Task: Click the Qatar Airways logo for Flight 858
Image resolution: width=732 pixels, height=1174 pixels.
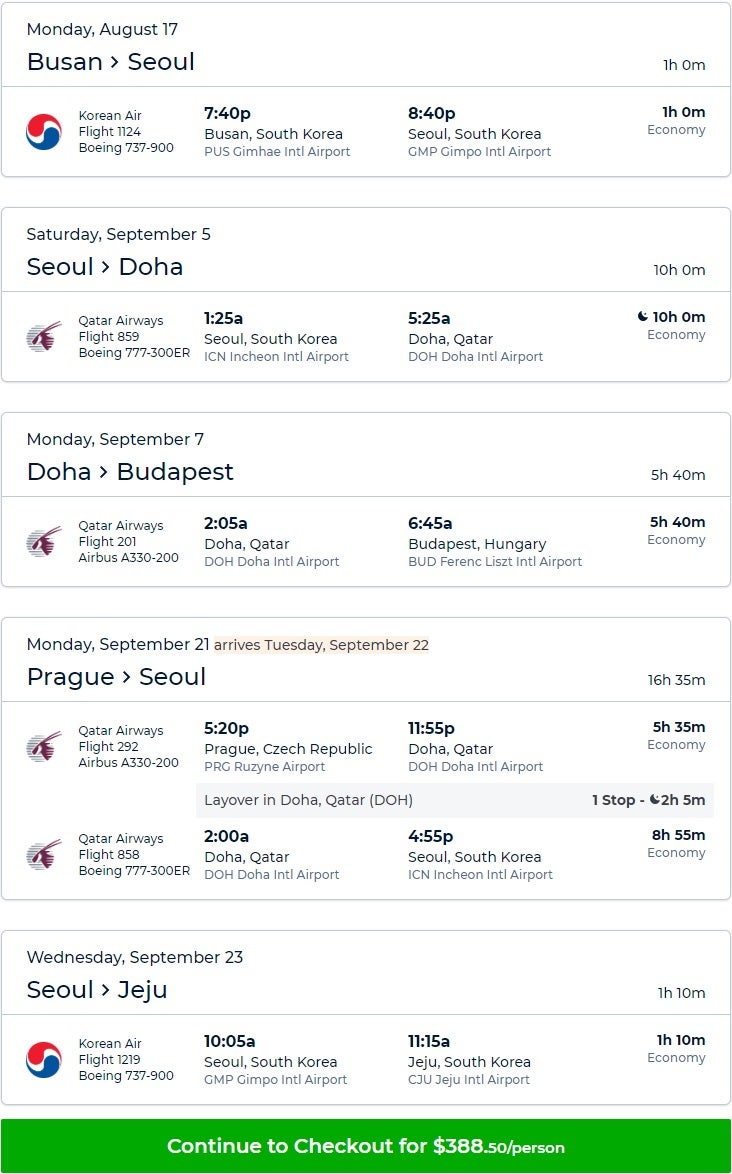Action: (x=44, y=855)
